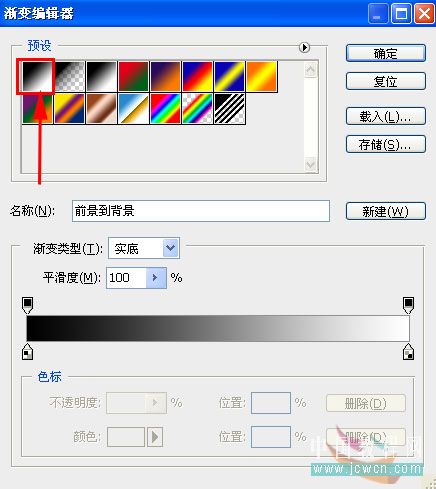This screenshot has height=489, width=436.
Task: Open the presets flyout menu arrow
Action: tap(304, 47)
